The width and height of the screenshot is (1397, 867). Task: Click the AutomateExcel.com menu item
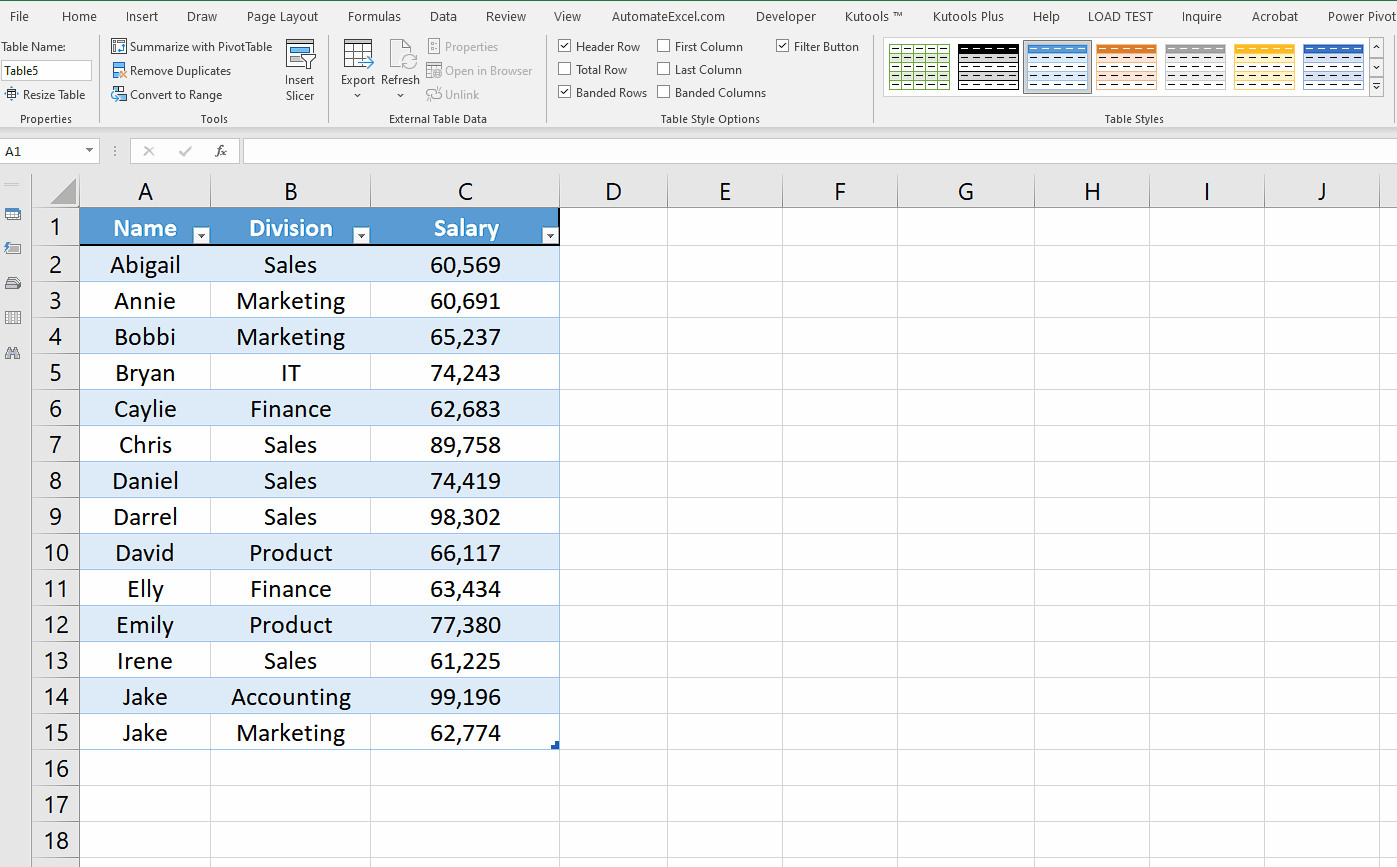pyautogui.click(x=668, y=16)
